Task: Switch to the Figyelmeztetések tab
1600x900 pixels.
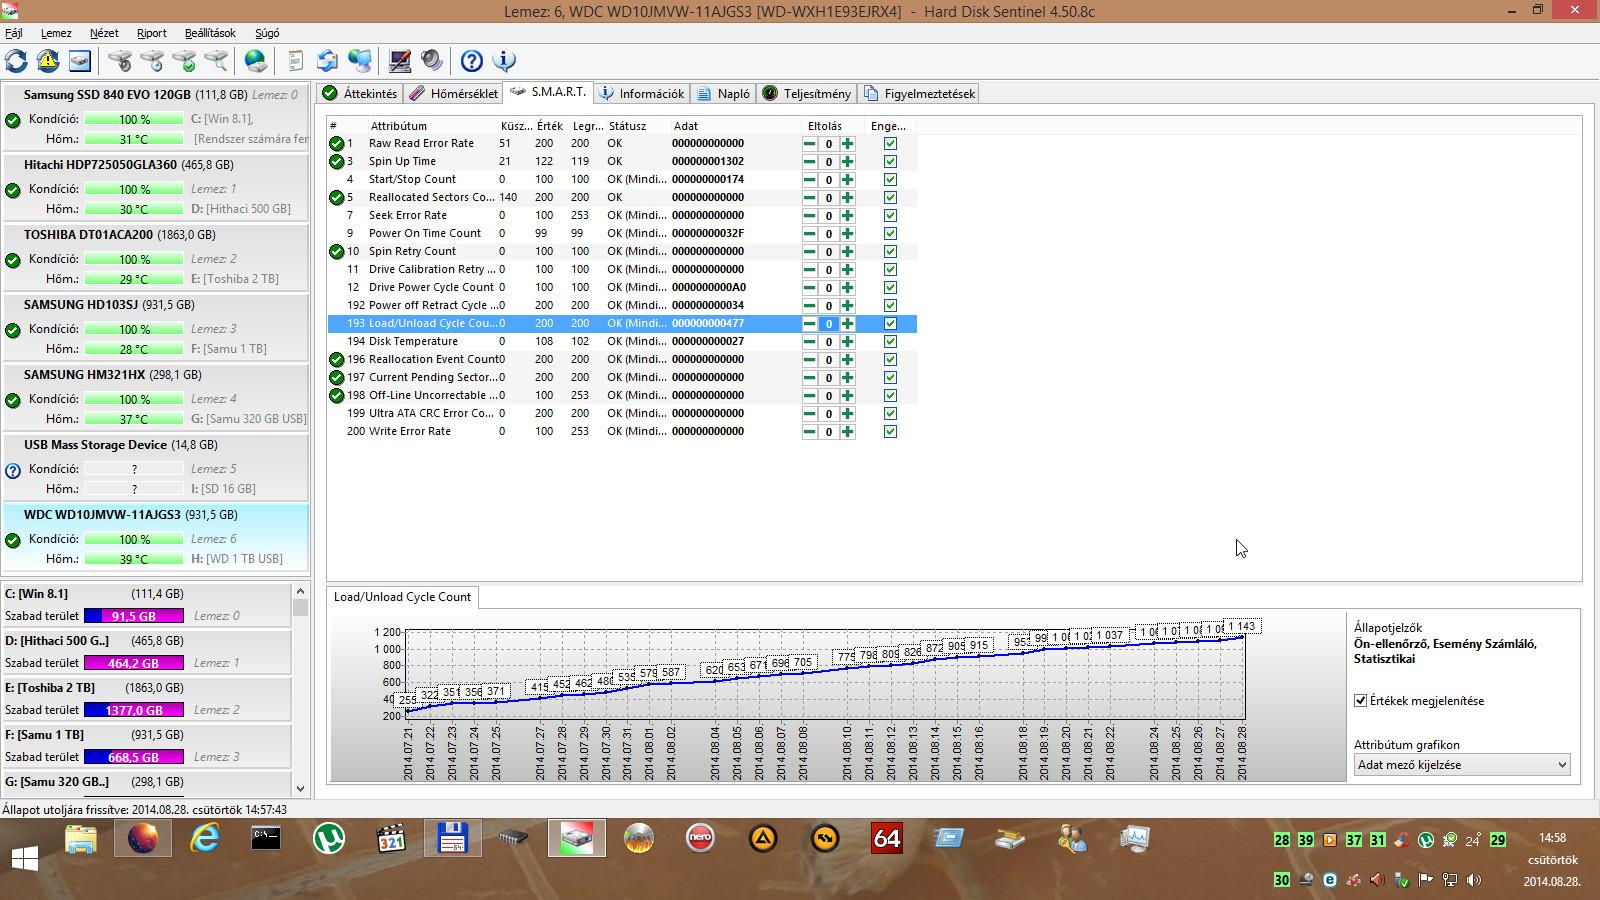Action: click(919, 93)
